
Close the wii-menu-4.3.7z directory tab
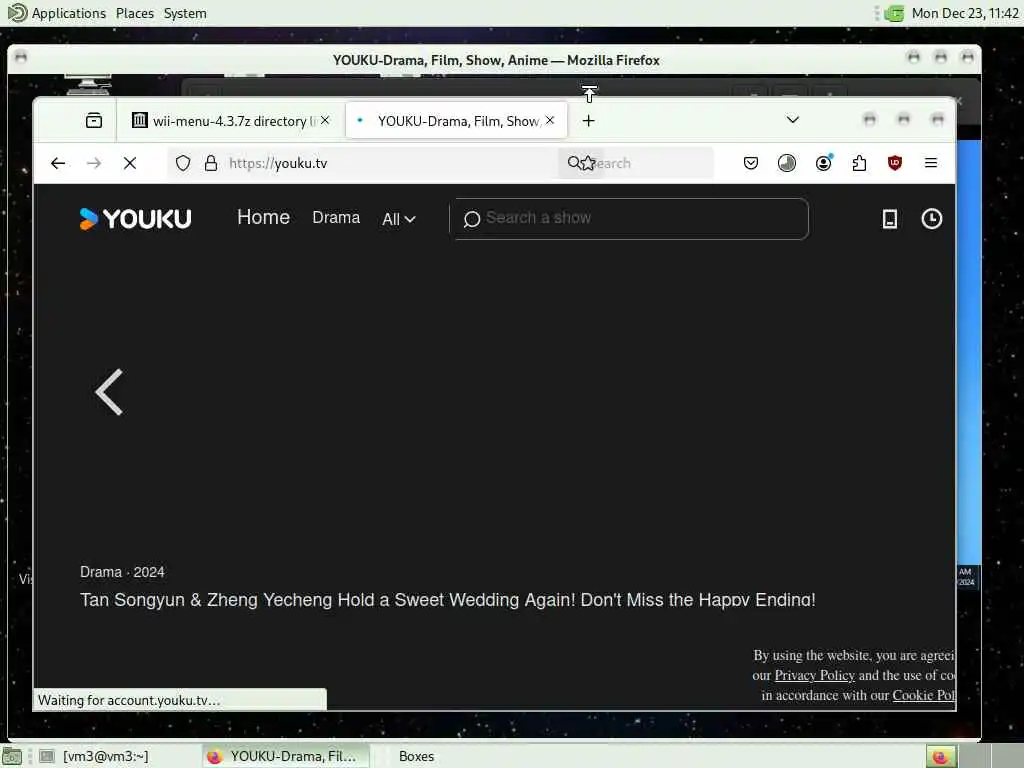[x=325, y=120]
